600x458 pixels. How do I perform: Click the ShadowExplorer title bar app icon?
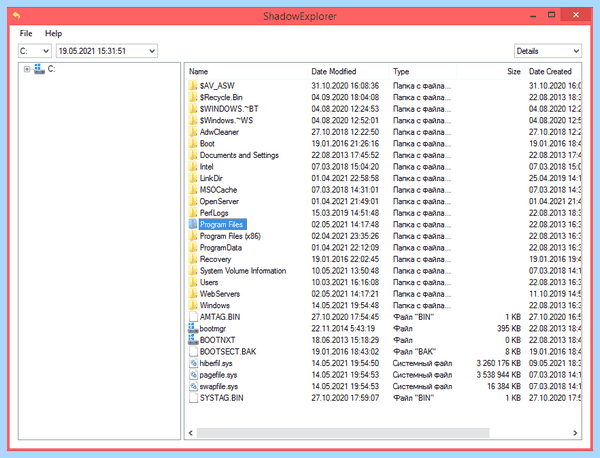(16, 16)
